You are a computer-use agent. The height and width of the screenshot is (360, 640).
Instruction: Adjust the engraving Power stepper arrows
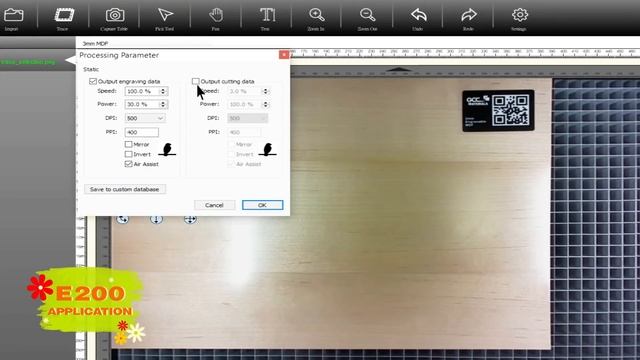[163, 104]
